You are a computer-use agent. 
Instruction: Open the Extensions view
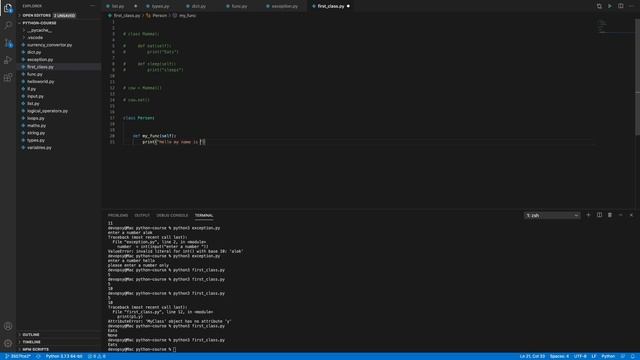8,78
